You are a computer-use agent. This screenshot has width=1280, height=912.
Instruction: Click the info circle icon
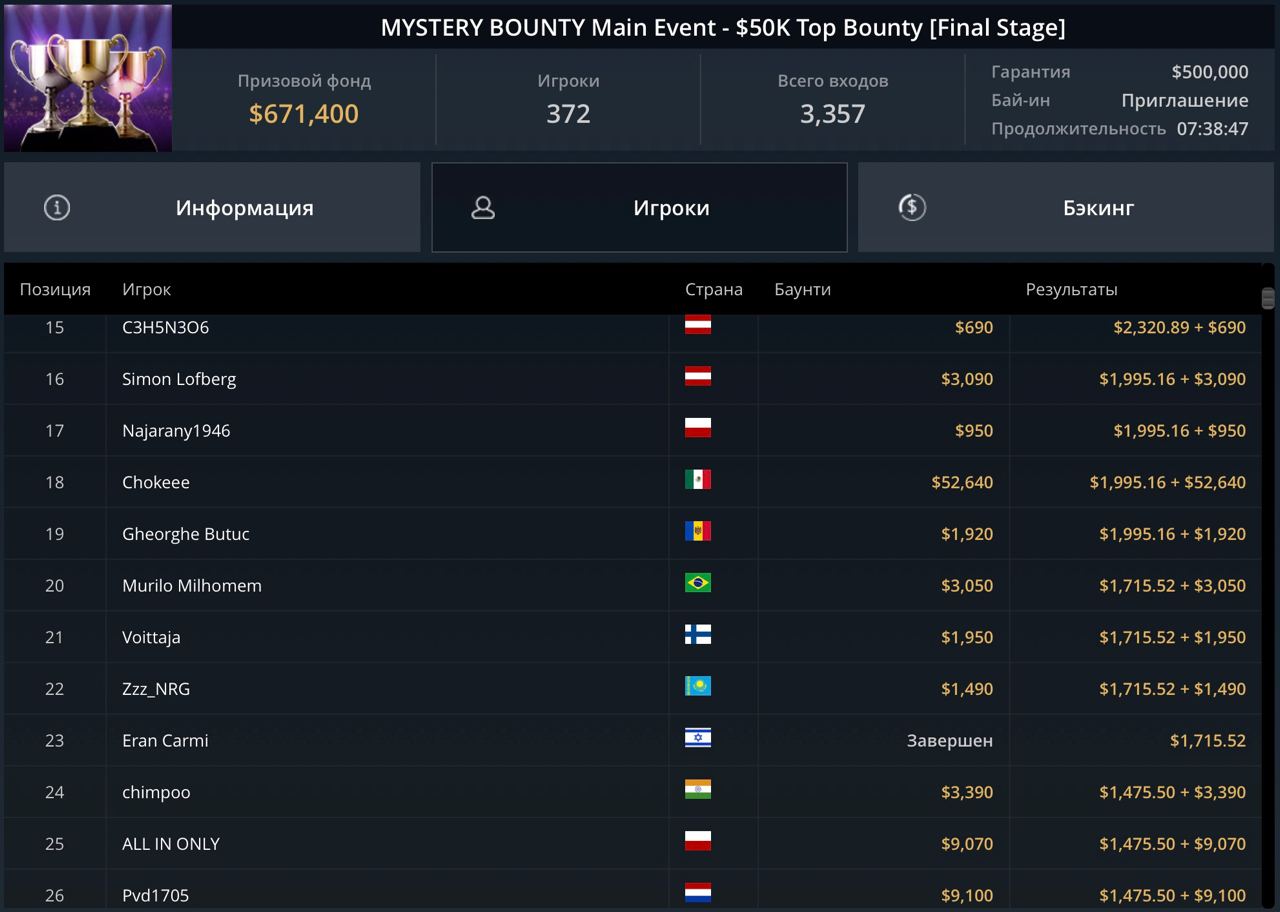click(57, 207)
